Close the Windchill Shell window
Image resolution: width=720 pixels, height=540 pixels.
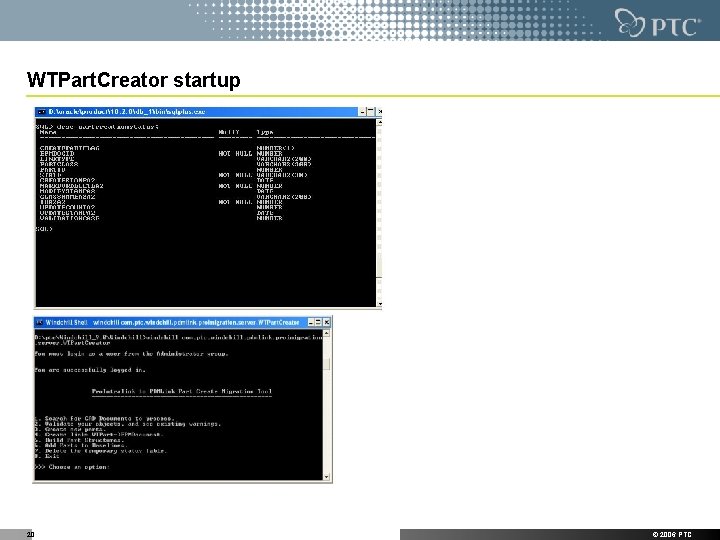coord(327,322)
